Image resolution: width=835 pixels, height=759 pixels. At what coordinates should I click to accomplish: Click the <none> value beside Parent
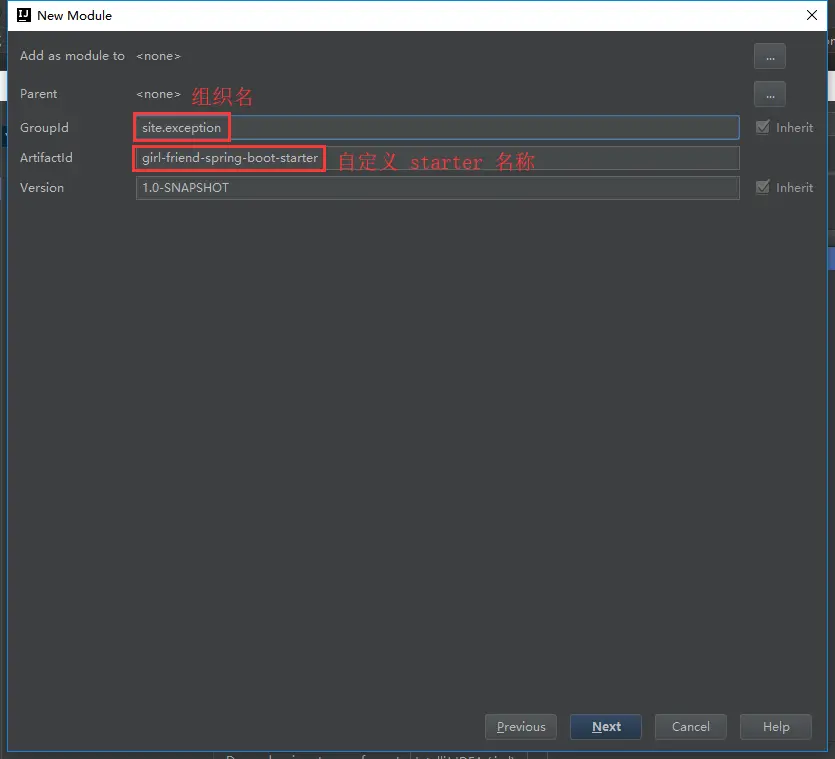pos(159,94)
